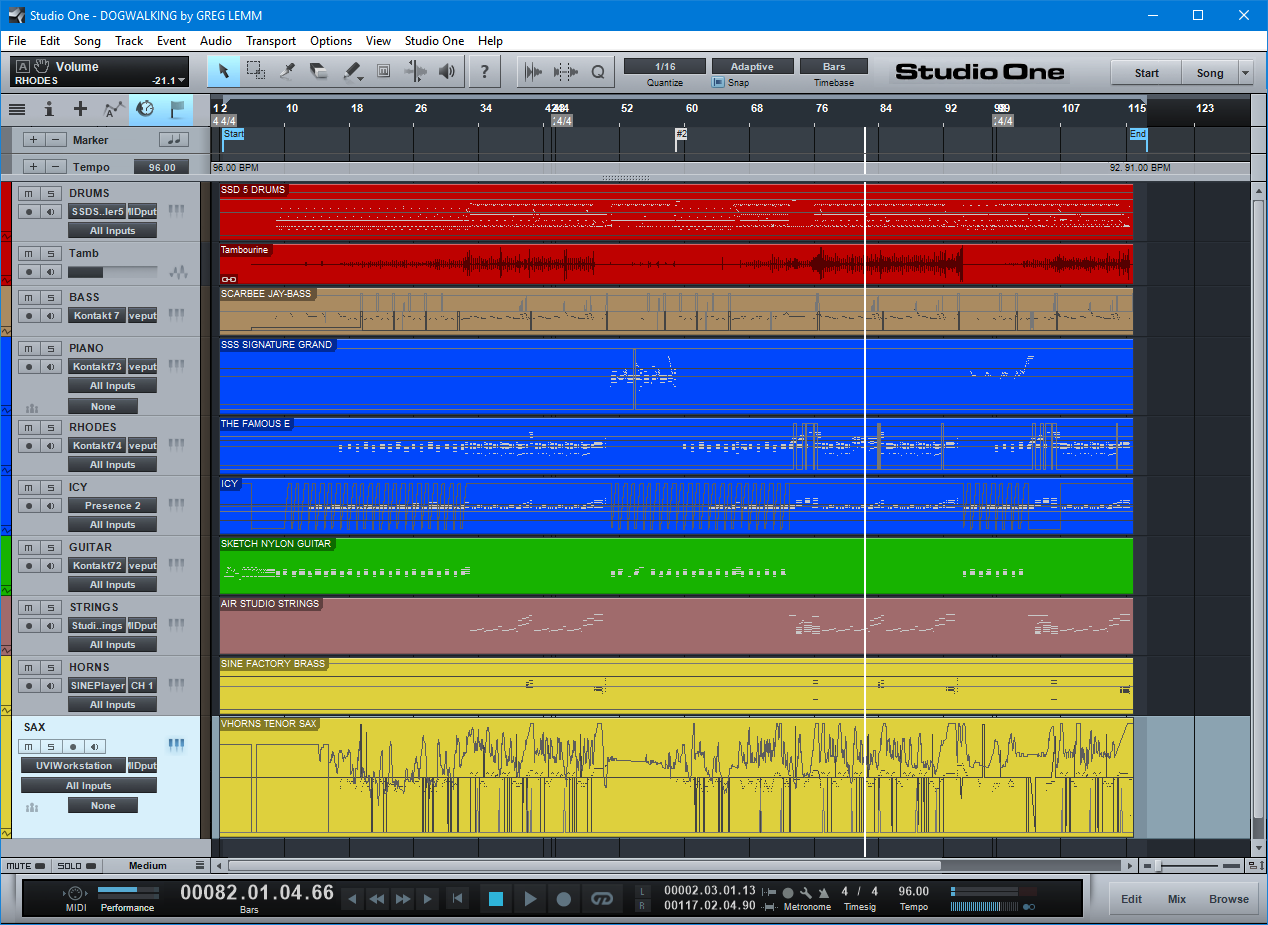Open the Kontakt 7 instrument selector on BASS
Image resolution: width=1268 pixels, height=925 pixels.
coord(97,316)
